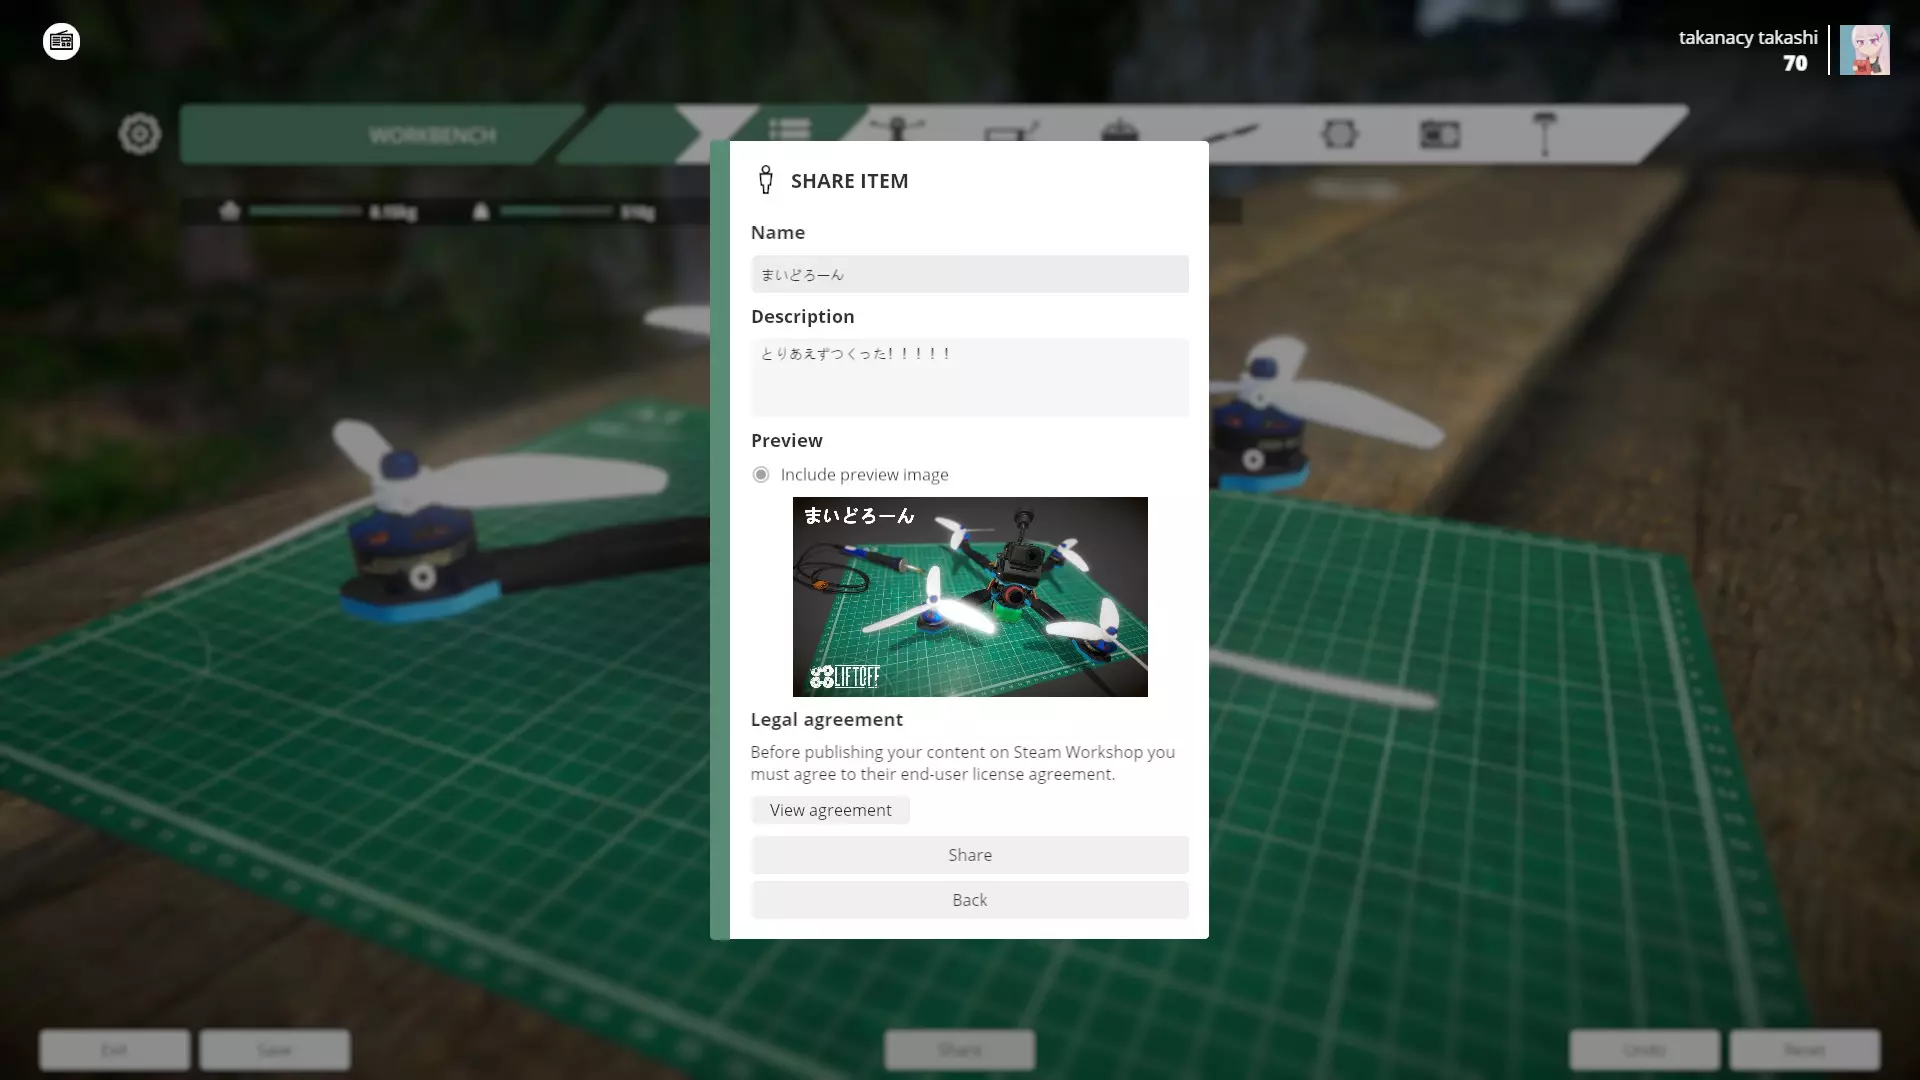Open the settings gear beside Workbench

pyautogui.click(x=139, y=134)
